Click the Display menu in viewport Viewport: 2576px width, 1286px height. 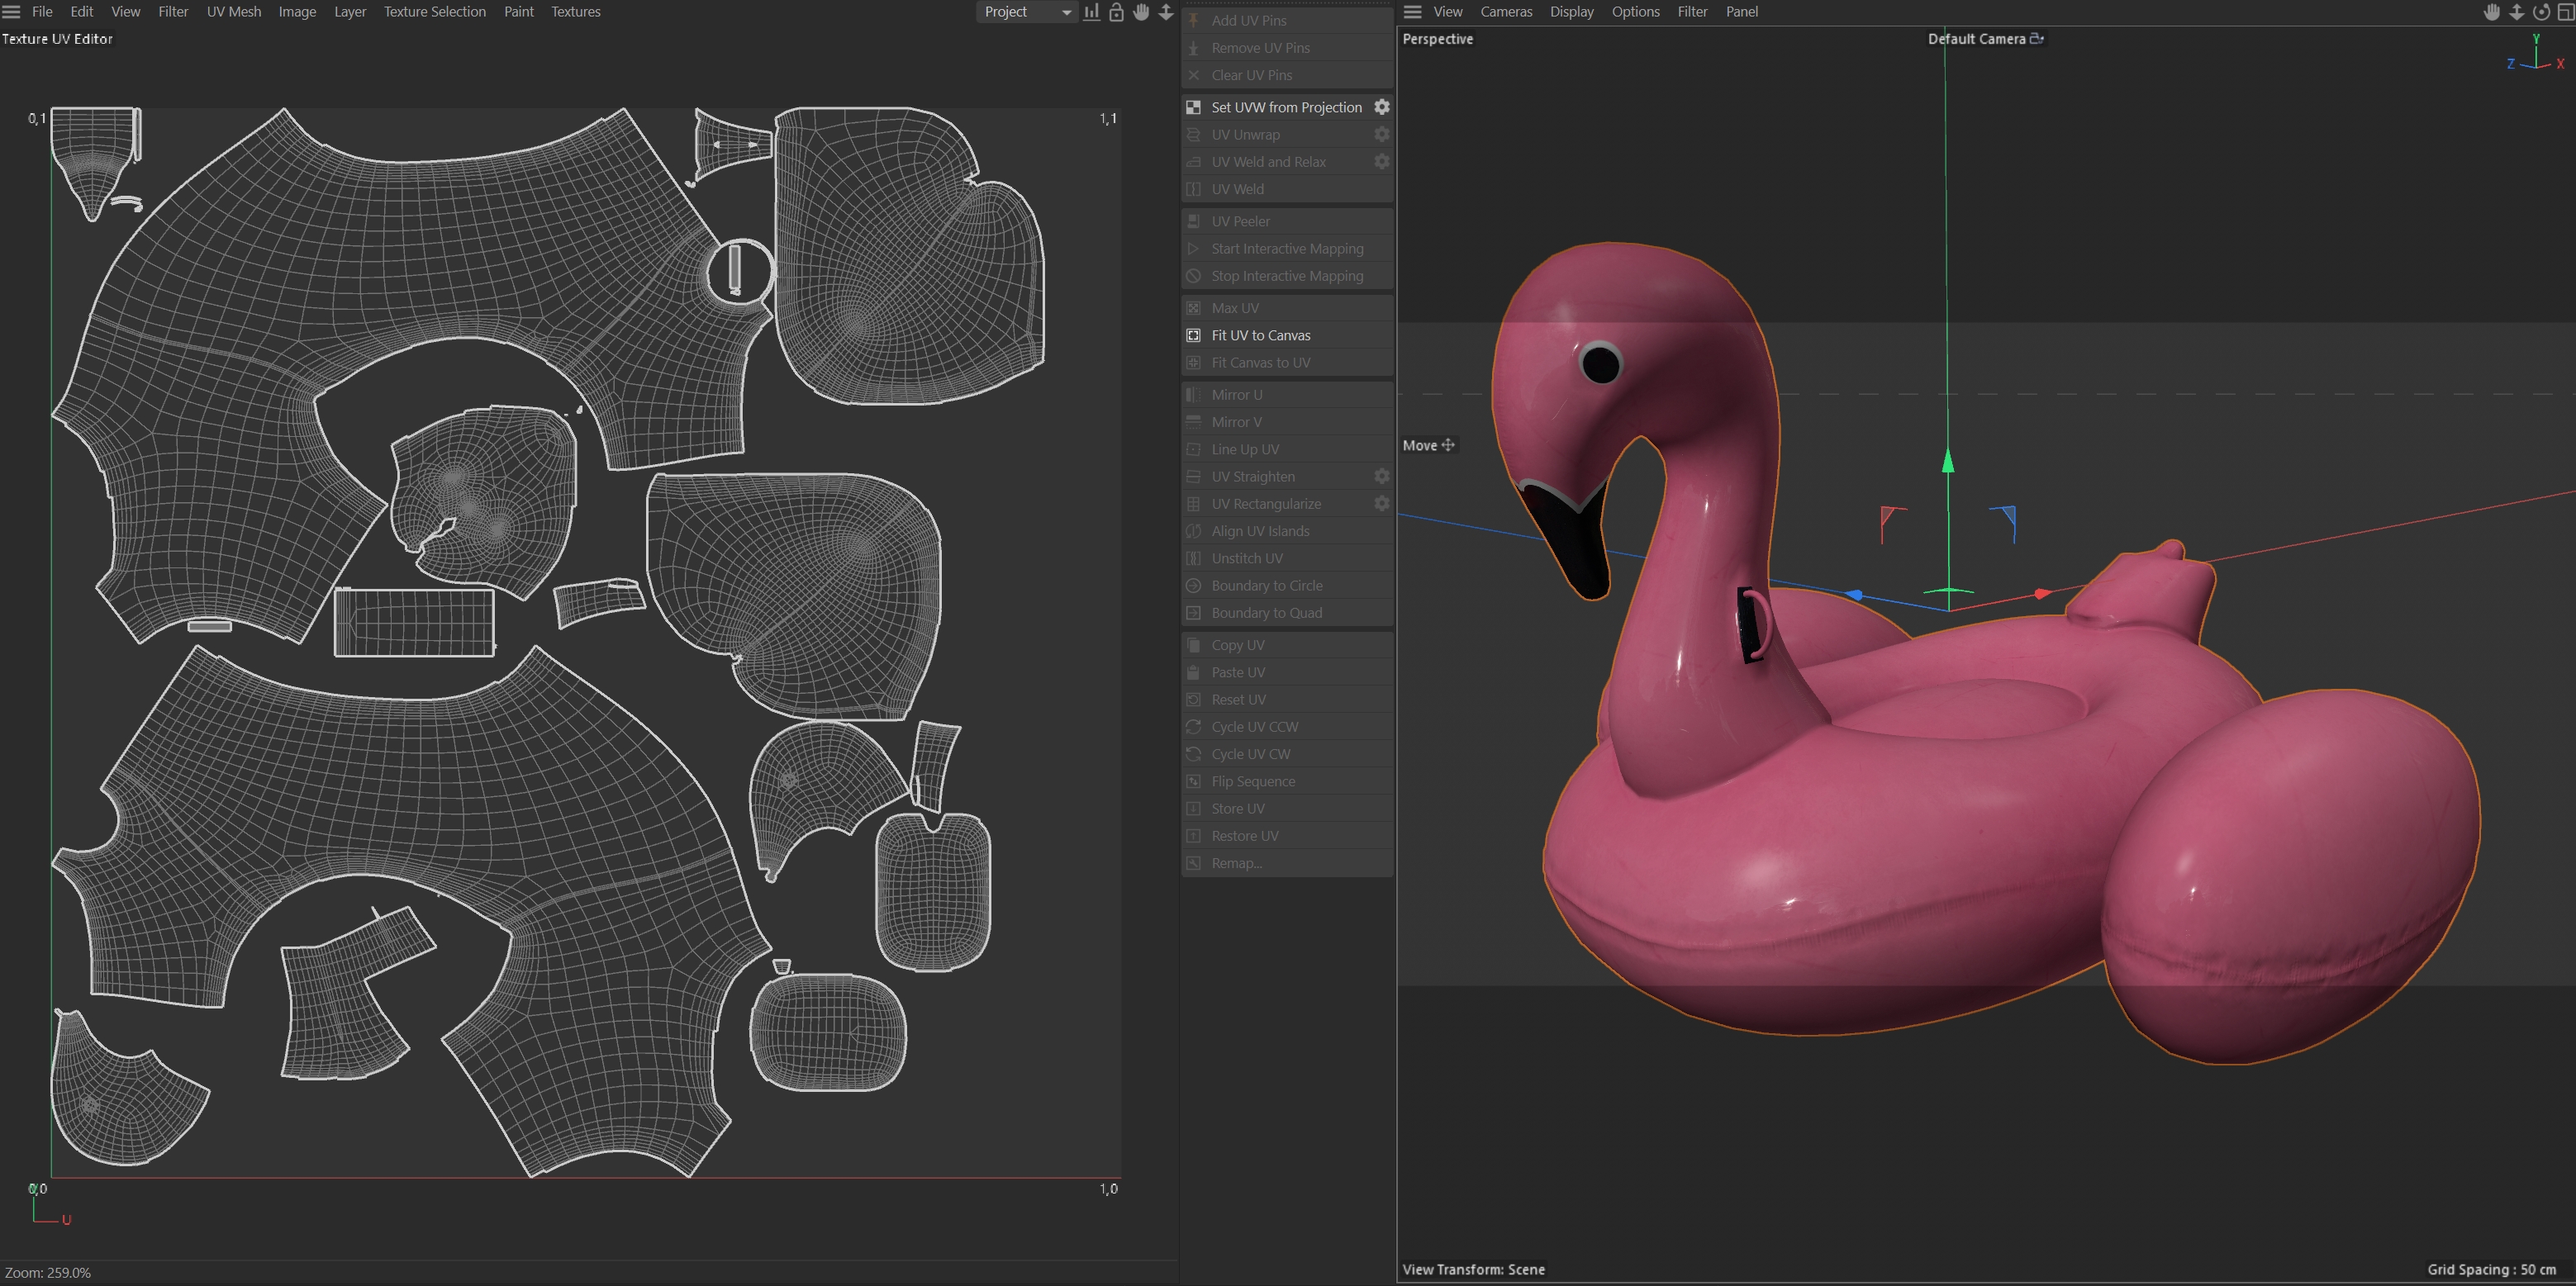tap(1571, 12)
